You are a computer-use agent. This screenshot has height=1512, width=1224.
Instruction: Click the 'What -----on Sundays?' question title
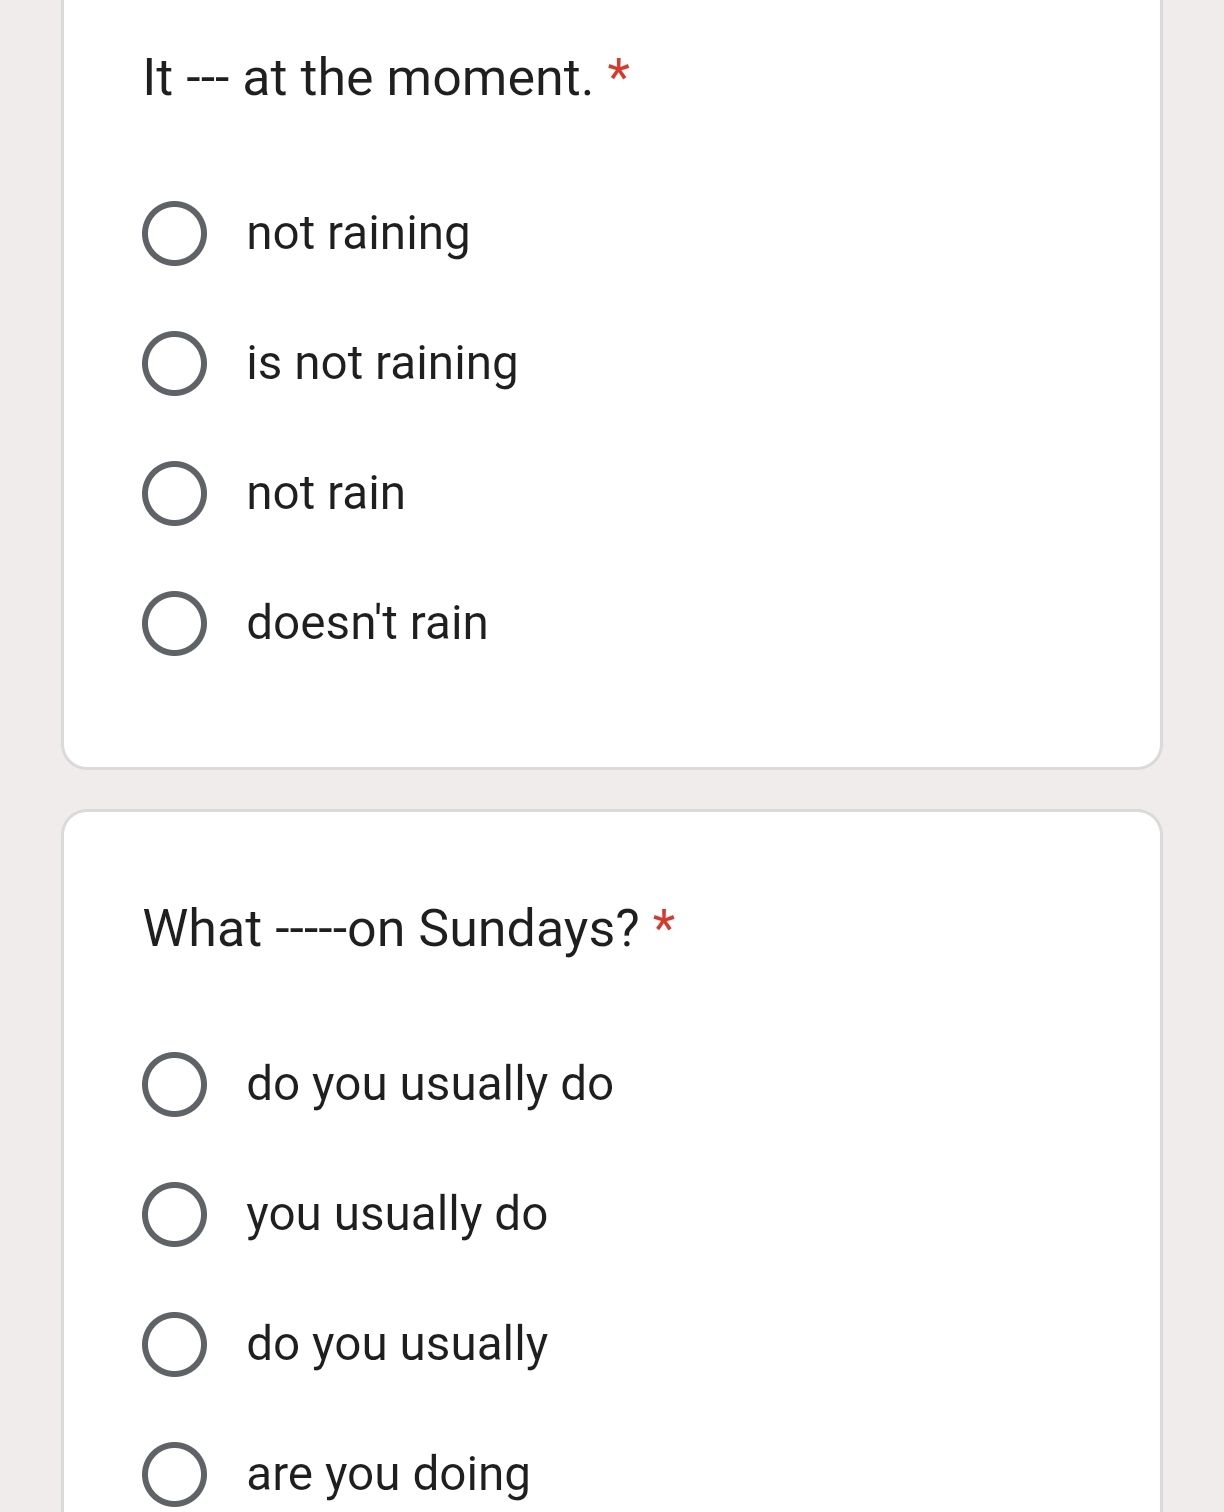pyautogui.click(x=391, y=928)
